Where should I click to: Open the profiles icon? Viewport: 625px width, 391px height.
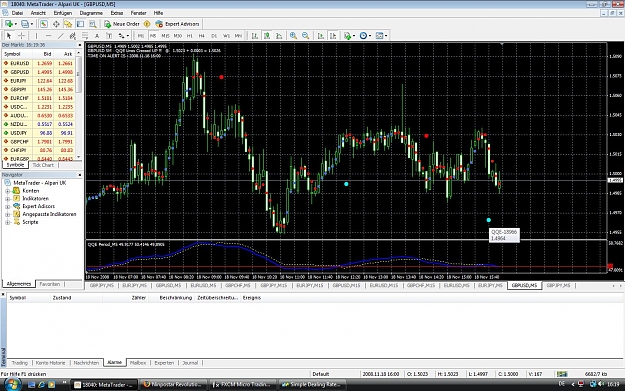[x=25, y=24]
